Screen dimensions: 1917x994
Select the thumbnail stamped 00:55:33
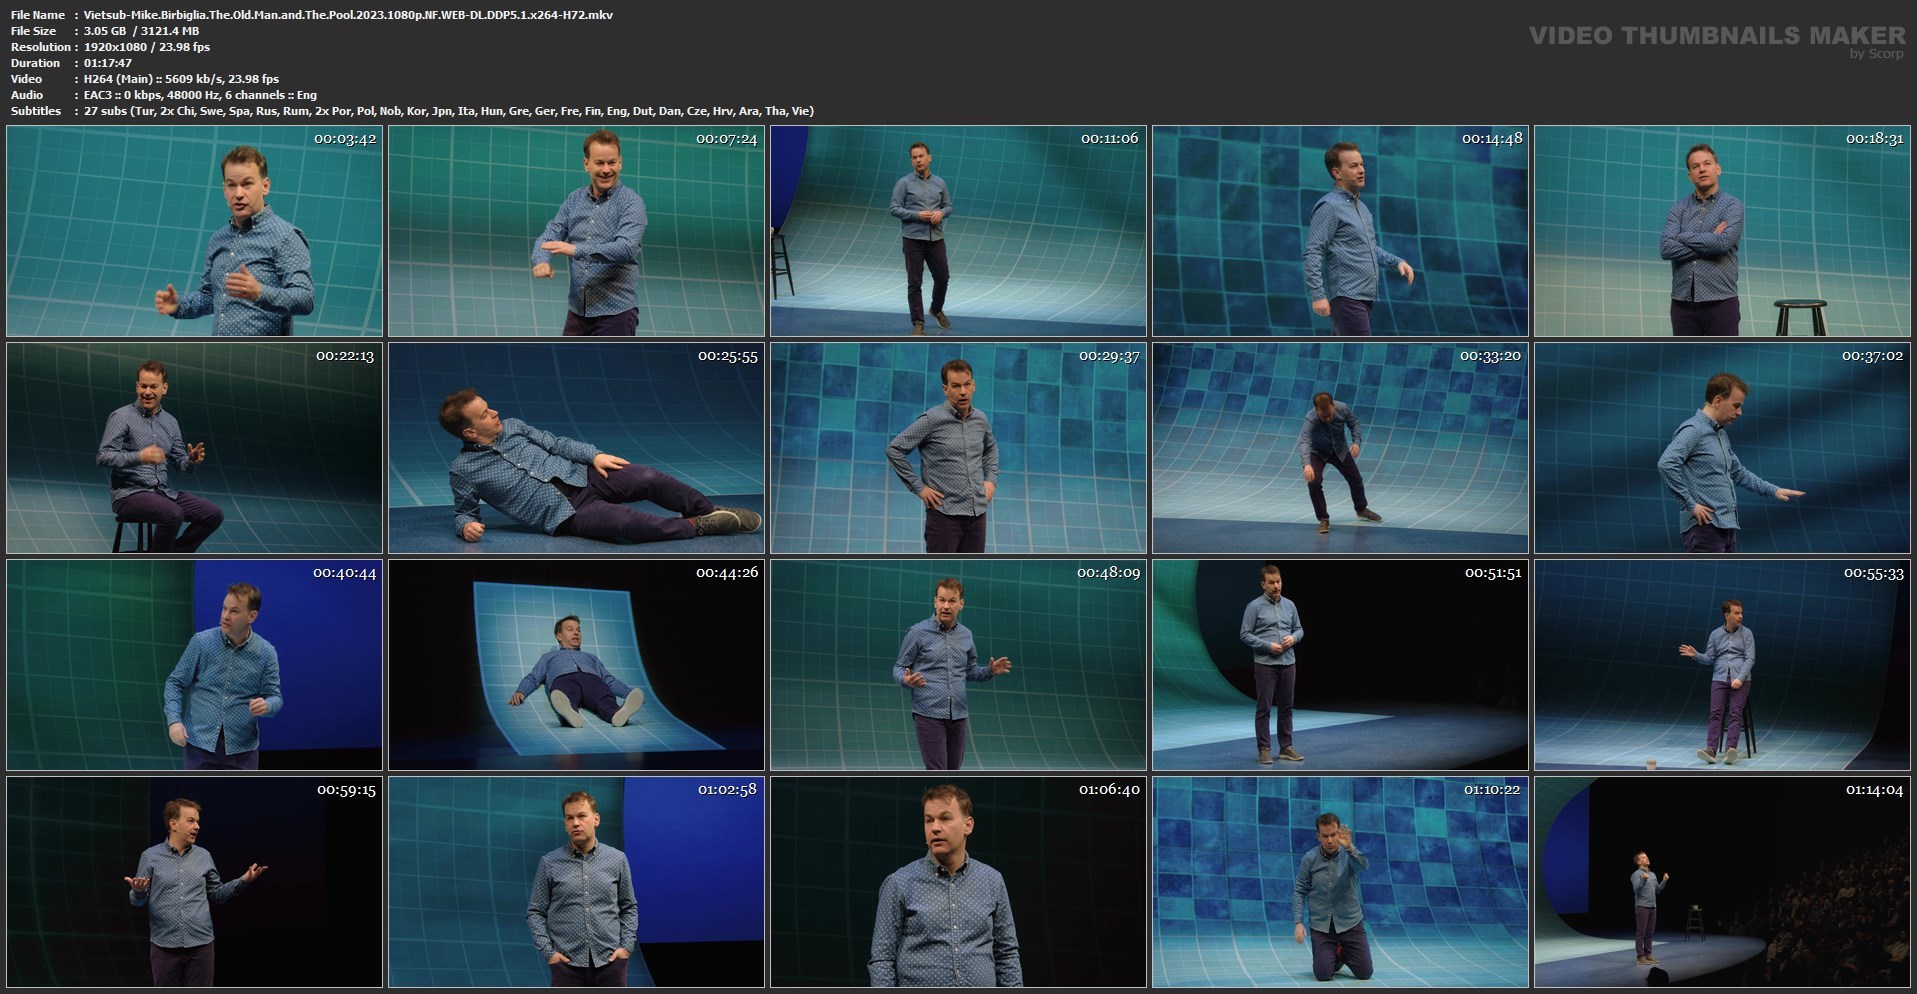[1723, 665]
